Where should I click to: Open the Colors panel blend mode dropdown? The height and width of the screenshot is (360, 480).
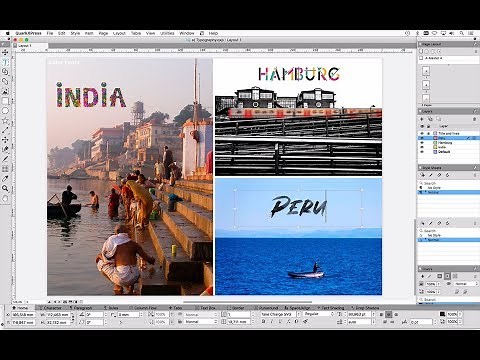pyautogui.click(x=466, y=284)
